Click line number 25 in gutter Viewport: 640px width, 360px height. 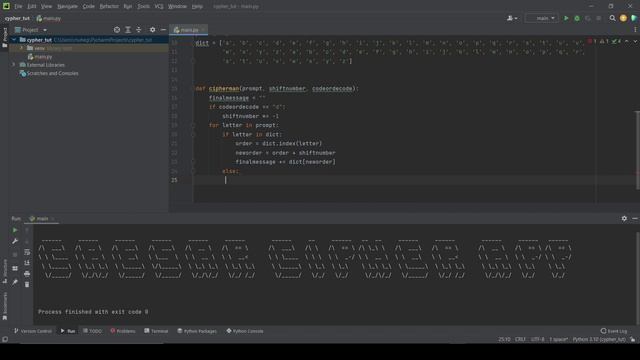174,180
